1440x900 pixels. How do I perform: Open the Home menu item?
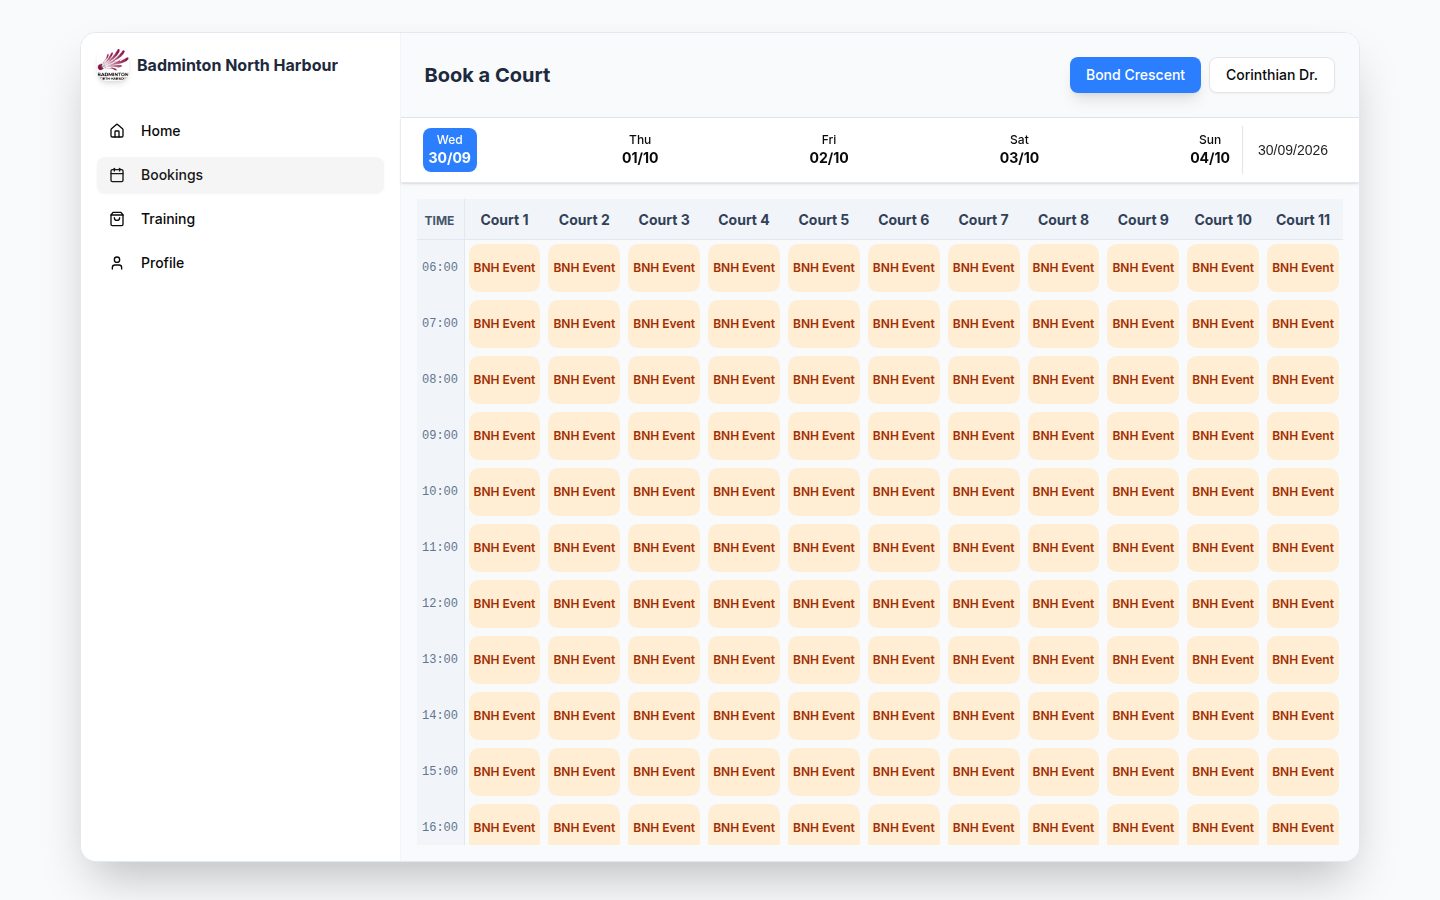[240, 131]
